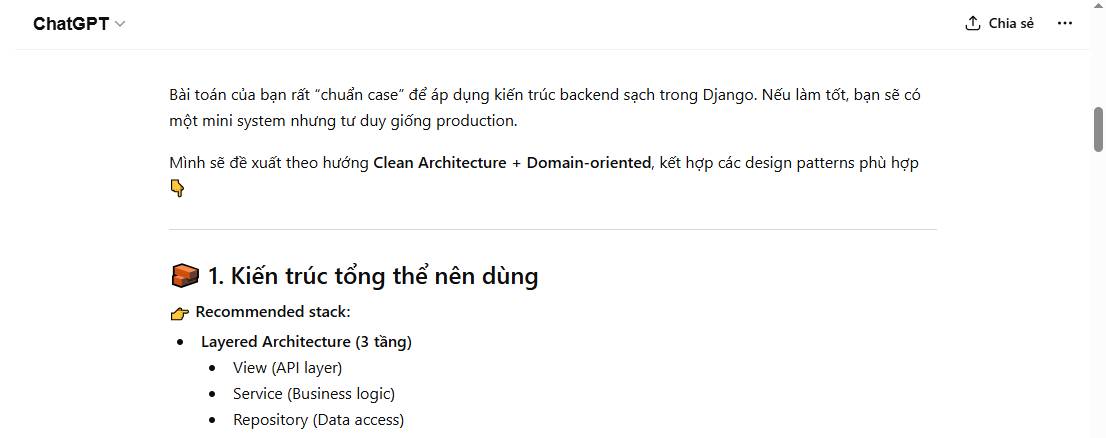Click the "View (API layer)" list item
Viewport: 1106px width, 438px height.
[x=287, y=368]
